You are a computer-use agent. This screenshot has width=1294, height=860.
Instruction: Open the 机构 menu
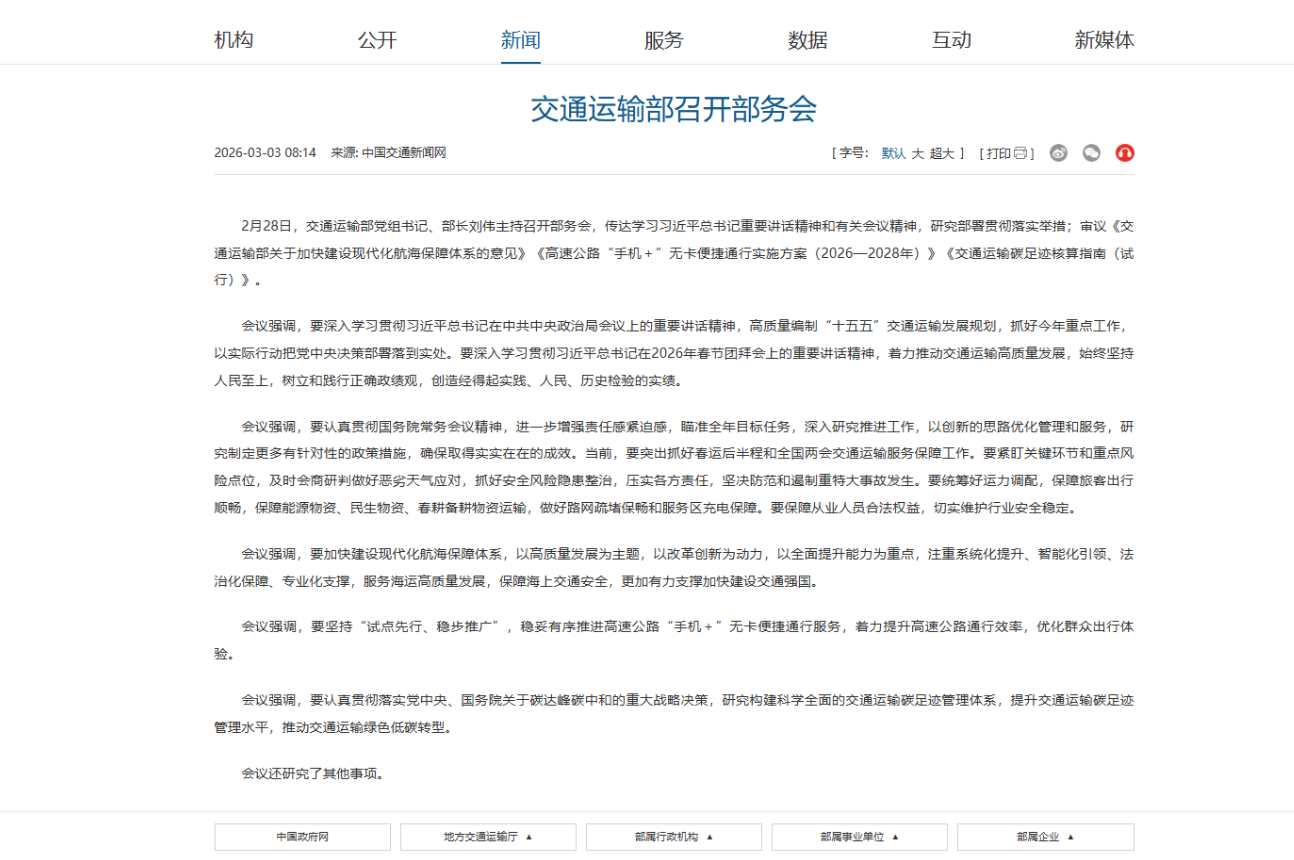pos(234,40)
